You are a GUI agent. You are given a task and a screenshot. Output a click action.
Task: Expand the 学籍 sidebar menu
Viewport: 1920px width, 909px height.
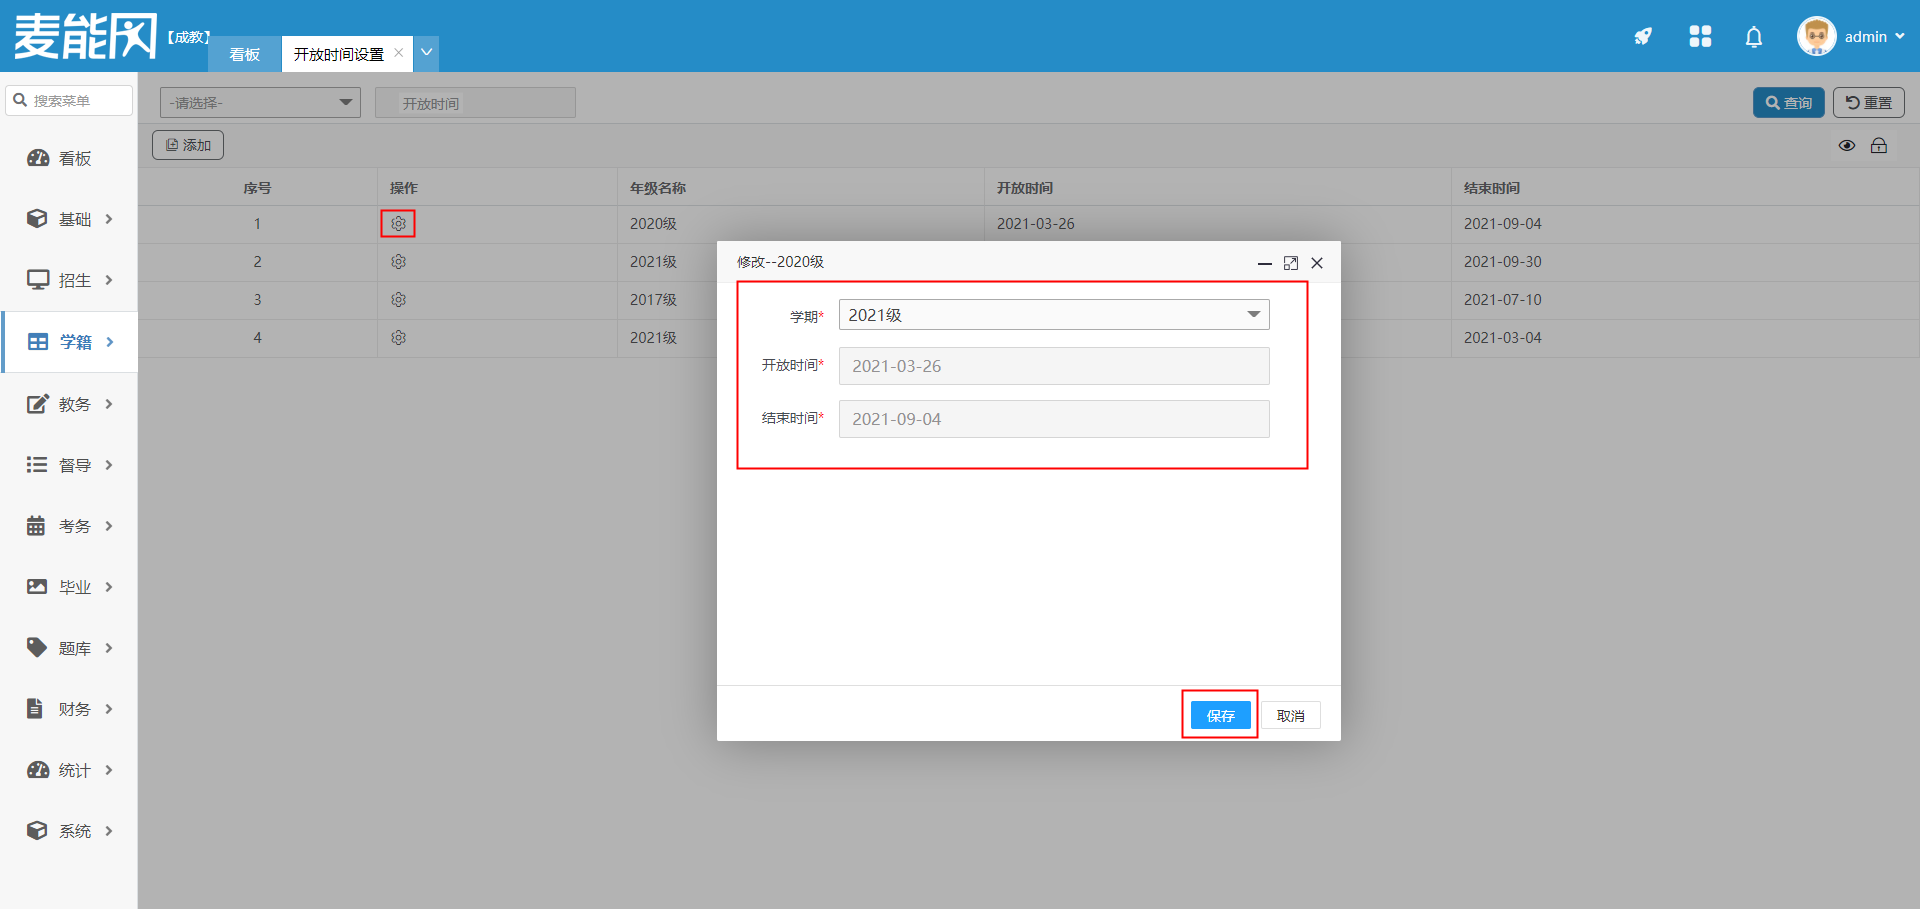tap(70, 342)
